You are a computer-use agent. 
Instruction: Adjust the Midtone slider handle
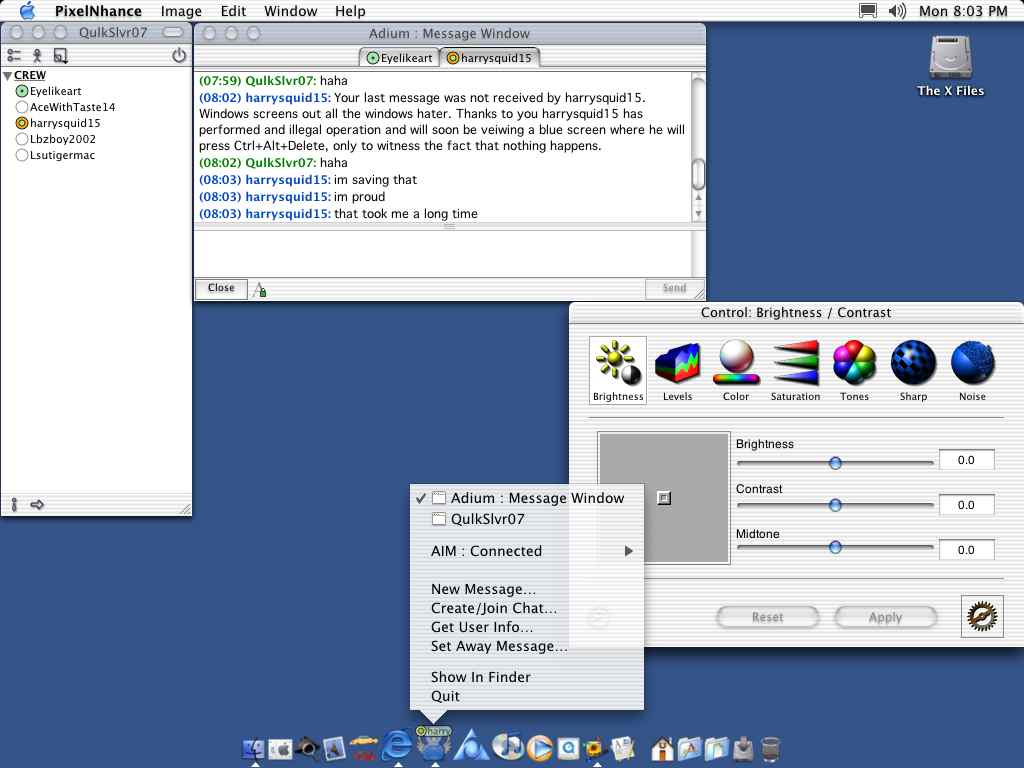click(x=835, y=547)
